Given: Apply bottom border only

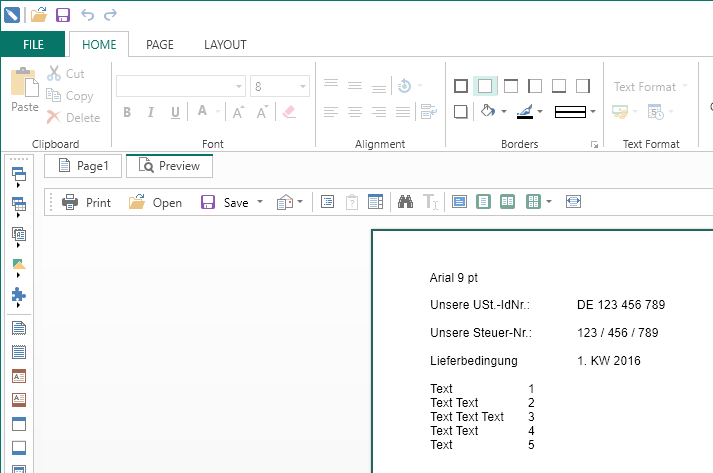Looking at the screenshot, I should coord(559,86).
